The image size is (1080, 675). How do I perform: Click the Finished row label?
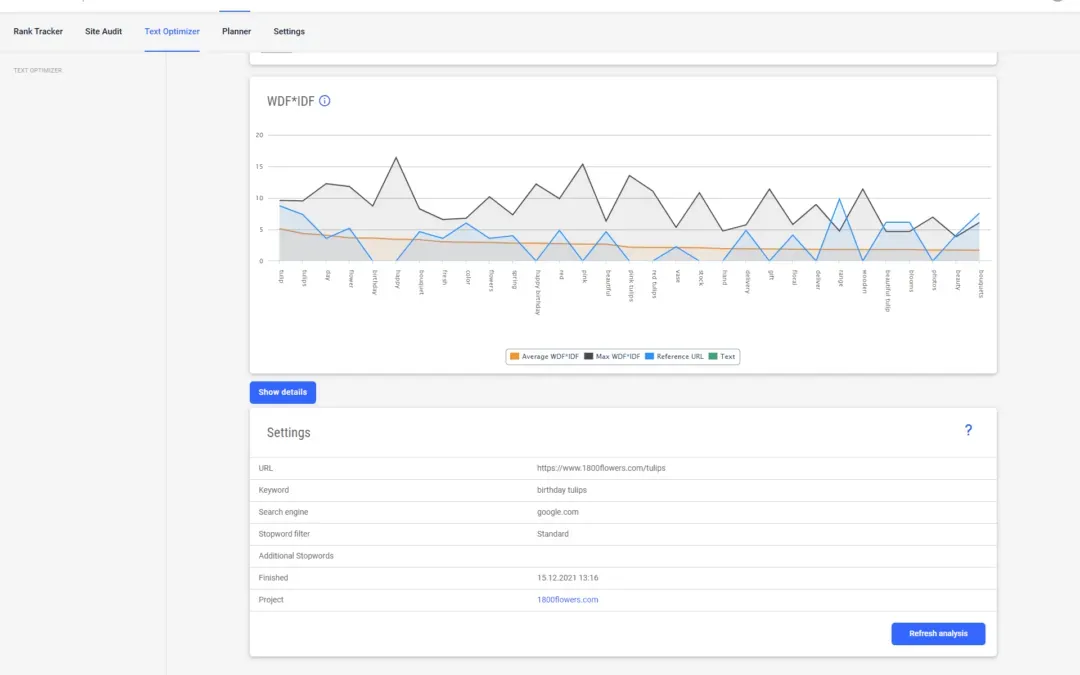pos(273,578)
